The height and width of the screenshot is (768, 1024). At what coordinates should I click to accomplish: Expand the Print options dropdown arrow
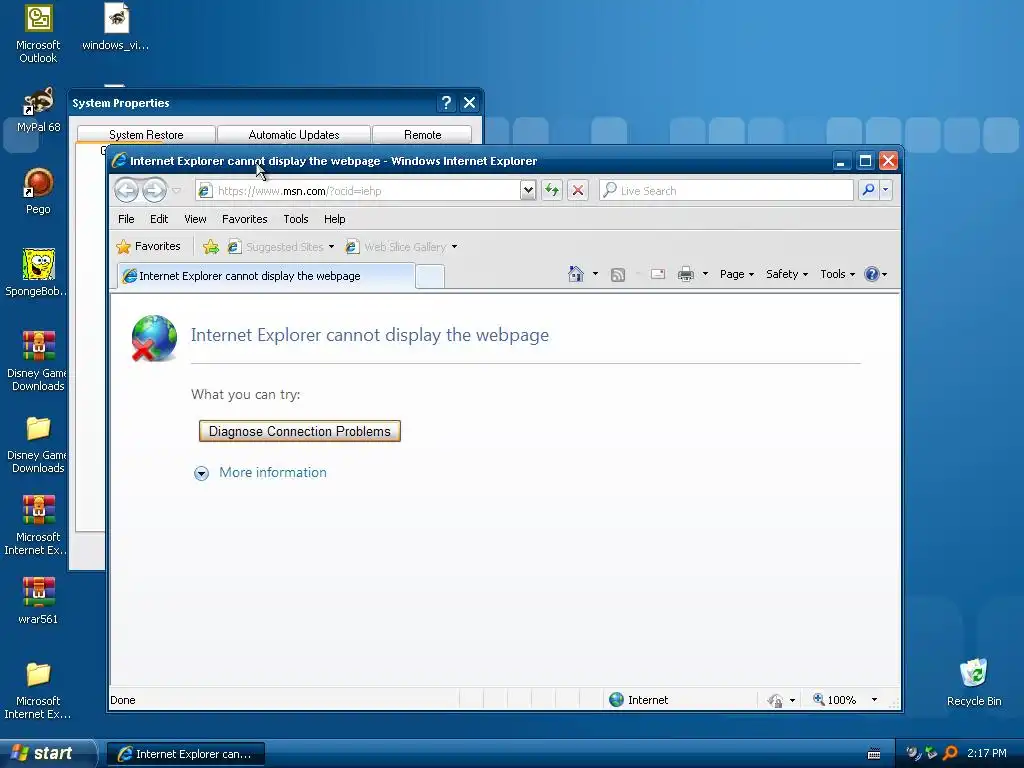click(705, 274)
